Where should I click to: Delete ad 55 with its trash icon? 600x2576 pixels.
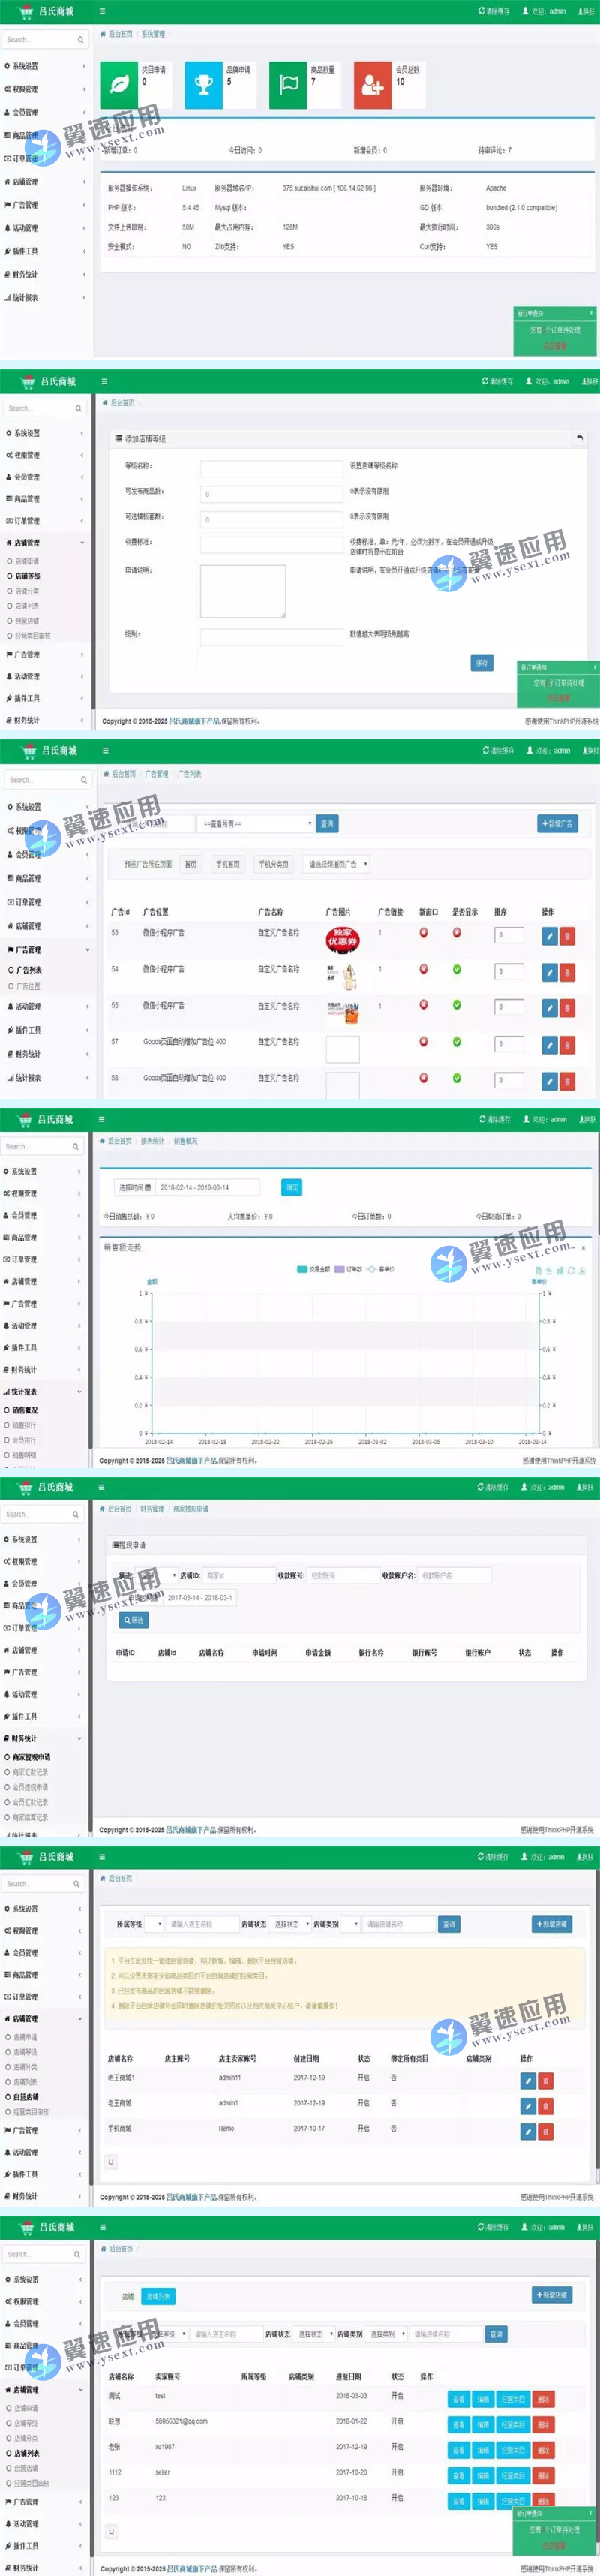coord(567,1008)
